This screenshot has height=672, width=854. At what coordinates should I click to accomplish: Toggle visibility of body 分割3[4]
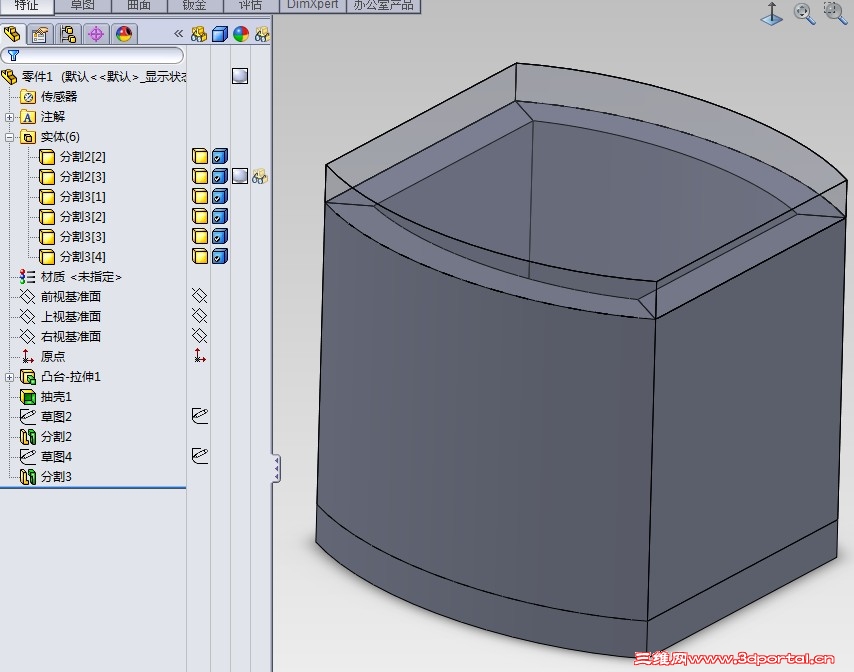pos(200,256)
